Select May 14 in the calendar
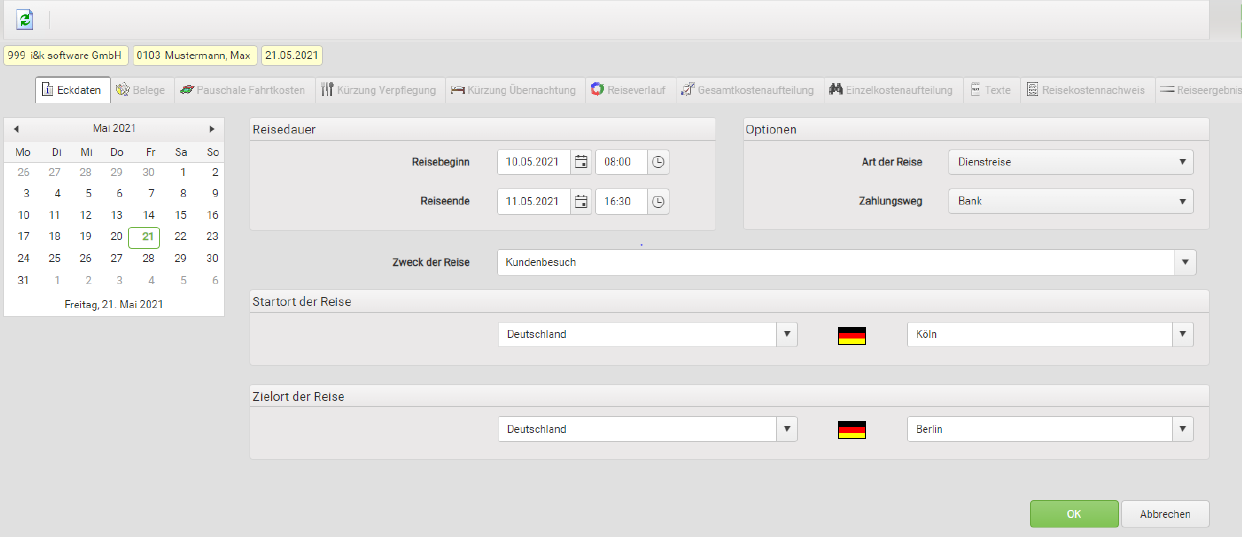The width and height of the screenshot is (1242, 537). coord(149,215)
